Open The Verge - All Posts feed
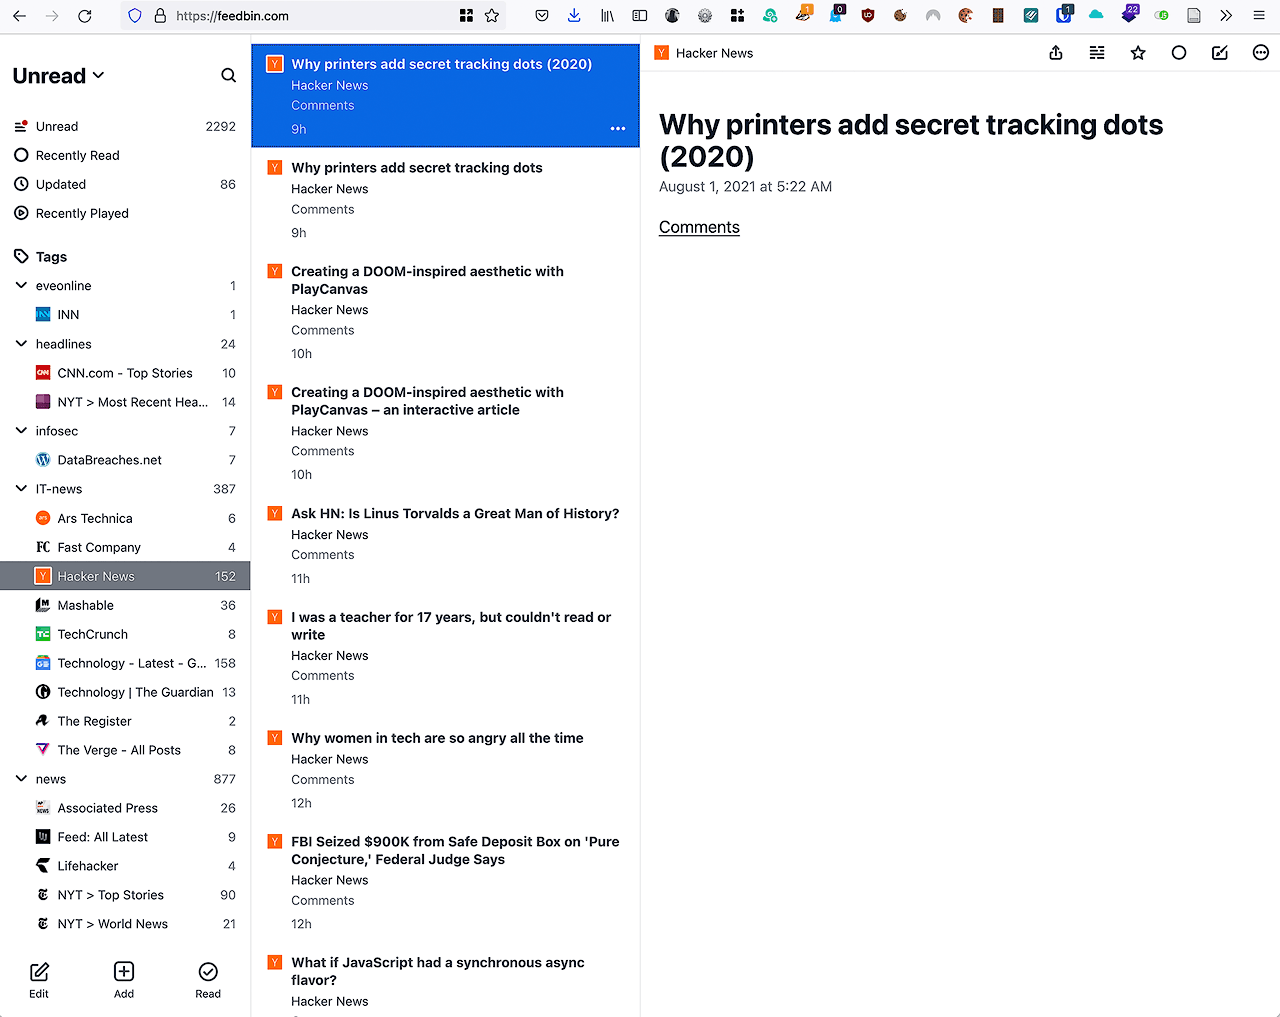1280x1017 pixels. coord(125,750)
